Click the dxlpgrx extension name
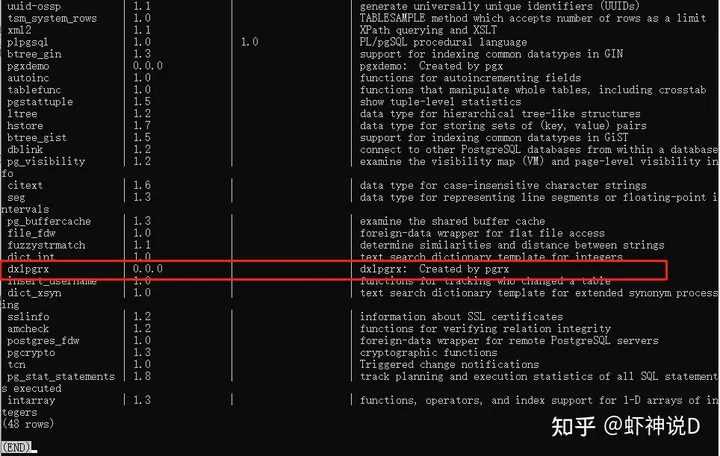Viewport: 720px width, 456px height. (28, 269)
